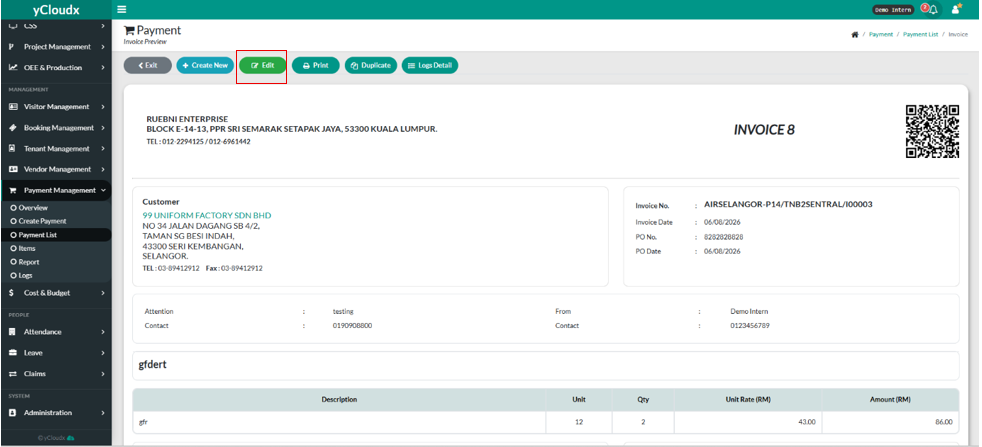Click the Tenant Management icon
Viewport: 982px width, 447px height.
click(x=13, y=148)
